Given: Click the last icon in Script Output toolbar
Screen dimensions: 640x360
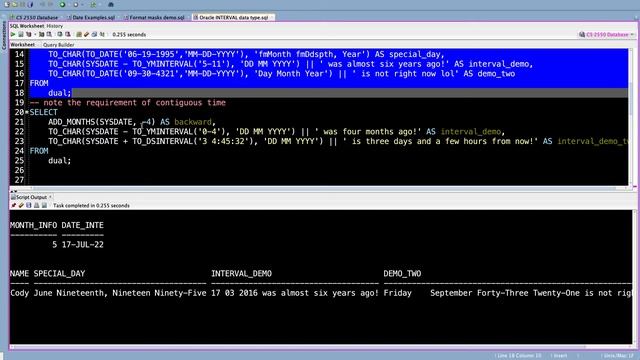Looking at the screenshot, I should pyautogui.click(x=44, y=205).
